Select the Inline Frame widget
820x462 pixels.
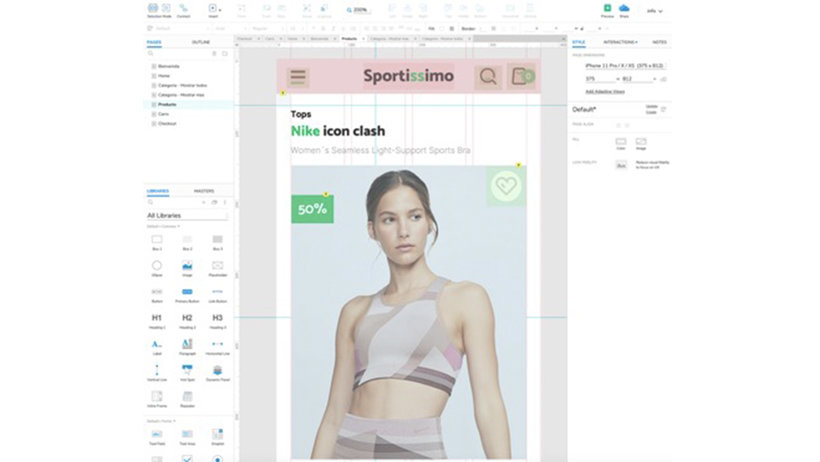click(x=157, y=399)
